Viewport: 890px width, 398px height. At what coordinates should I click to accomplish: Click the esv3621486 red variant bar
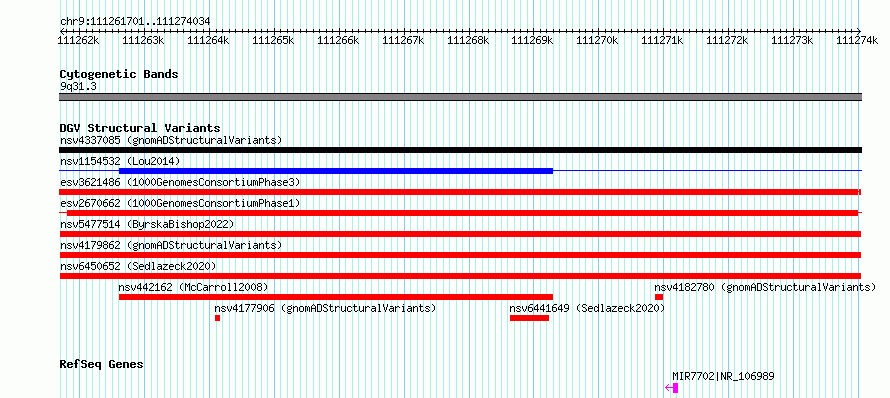[460, 192]
